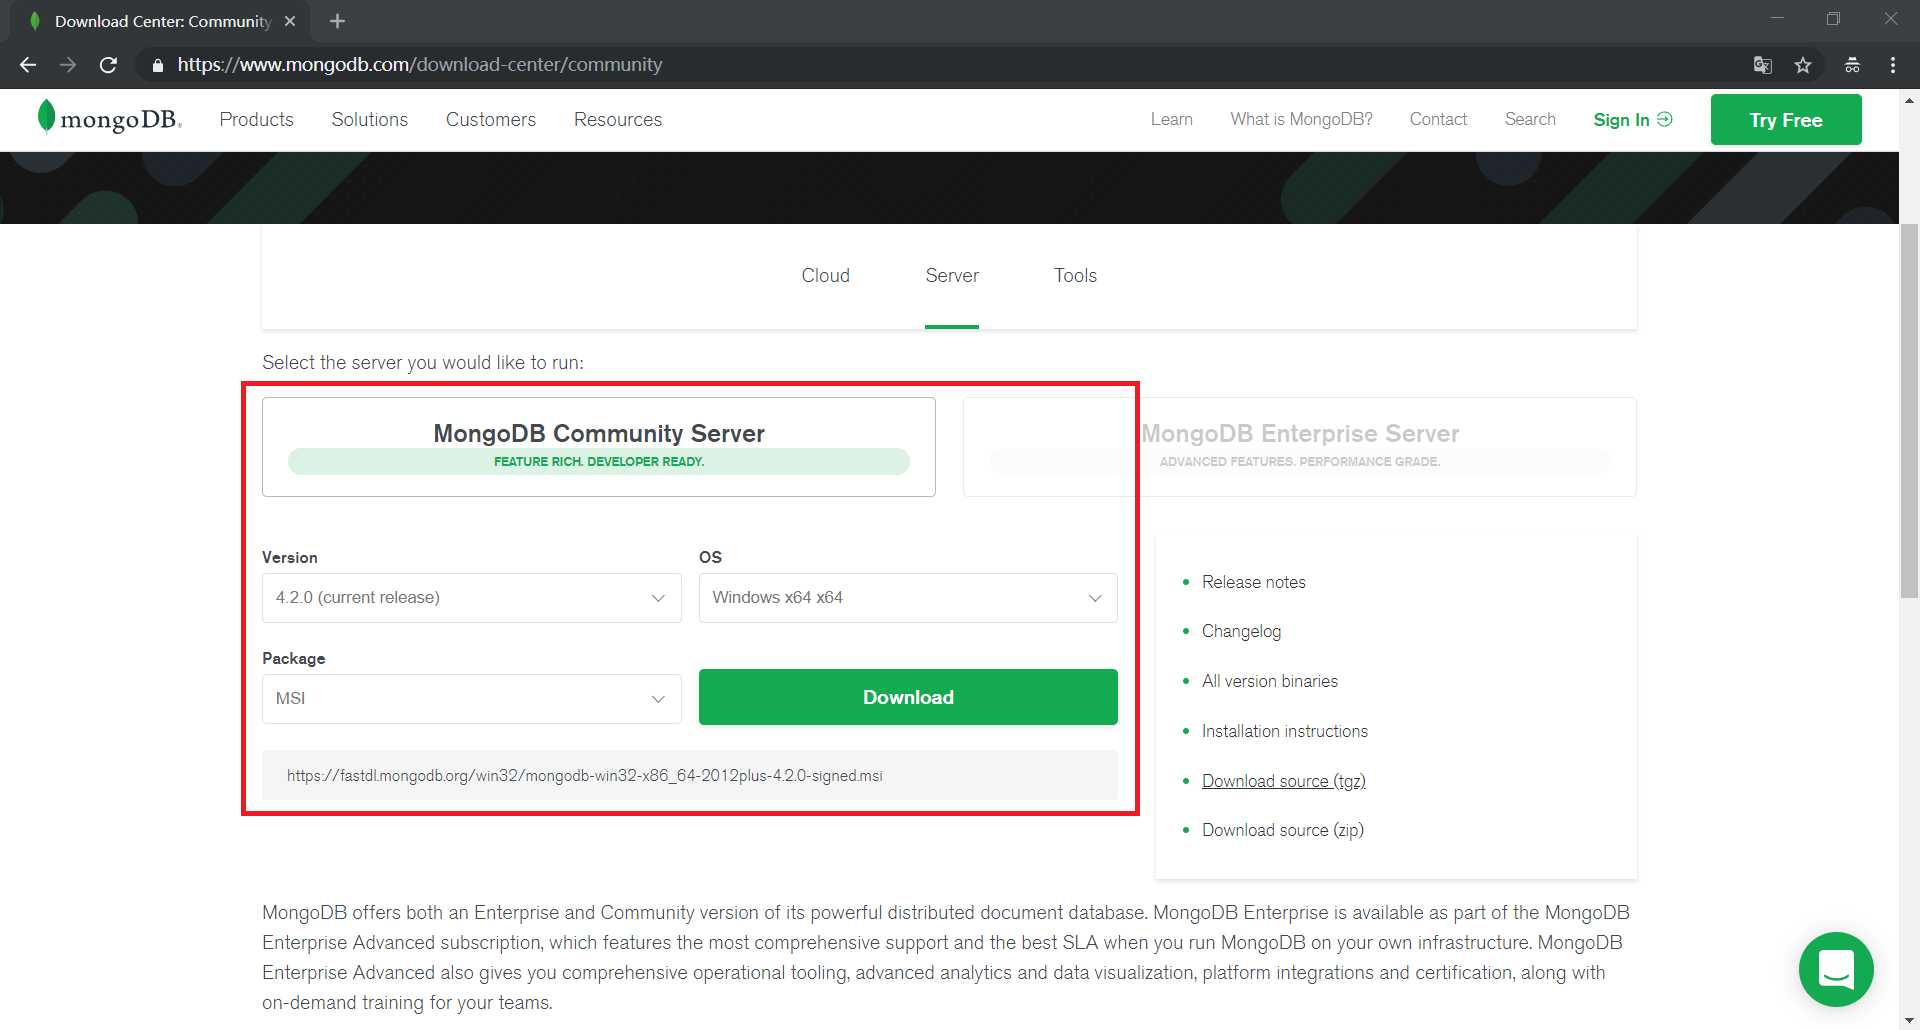Click the browser address bar URL
Screen dimensions: 1920x1030
[420, 65]
